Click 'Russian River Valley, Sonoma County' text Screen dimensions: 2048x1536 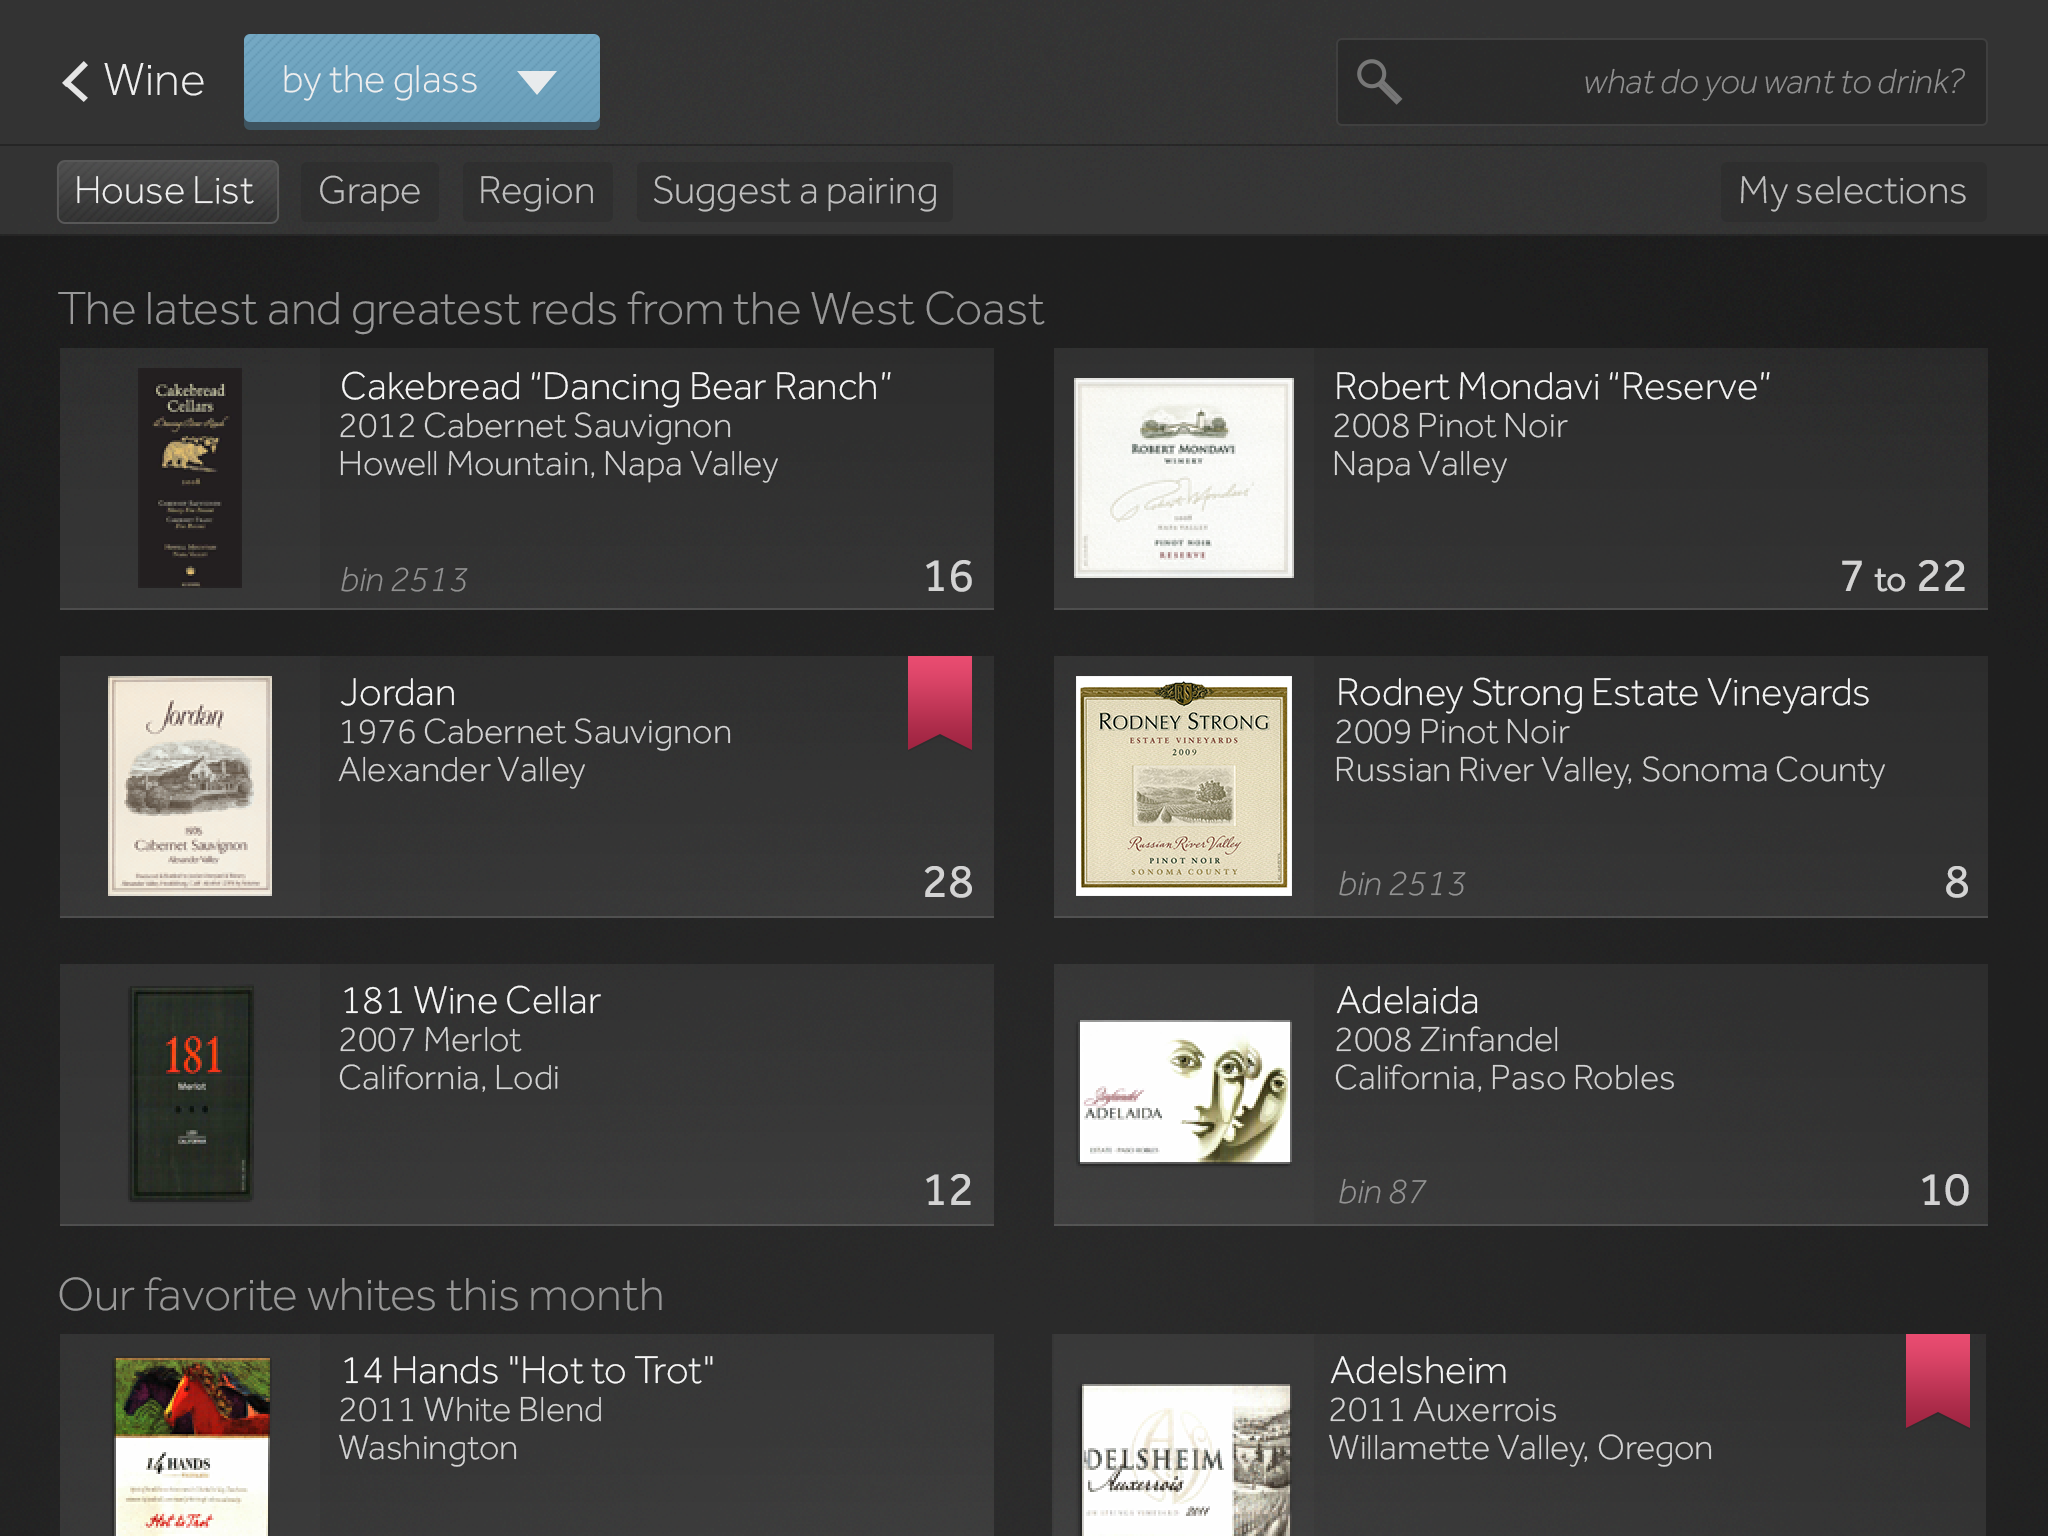(1610, 771)
